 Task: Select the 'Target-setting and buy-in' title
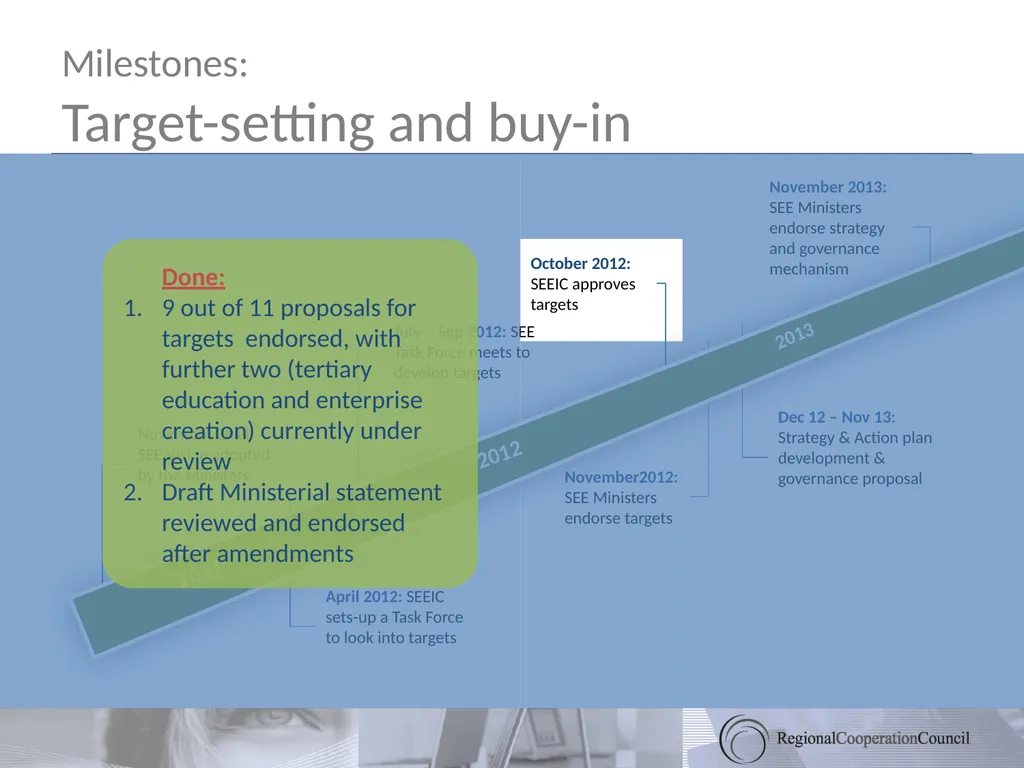(x=346, y=123)
